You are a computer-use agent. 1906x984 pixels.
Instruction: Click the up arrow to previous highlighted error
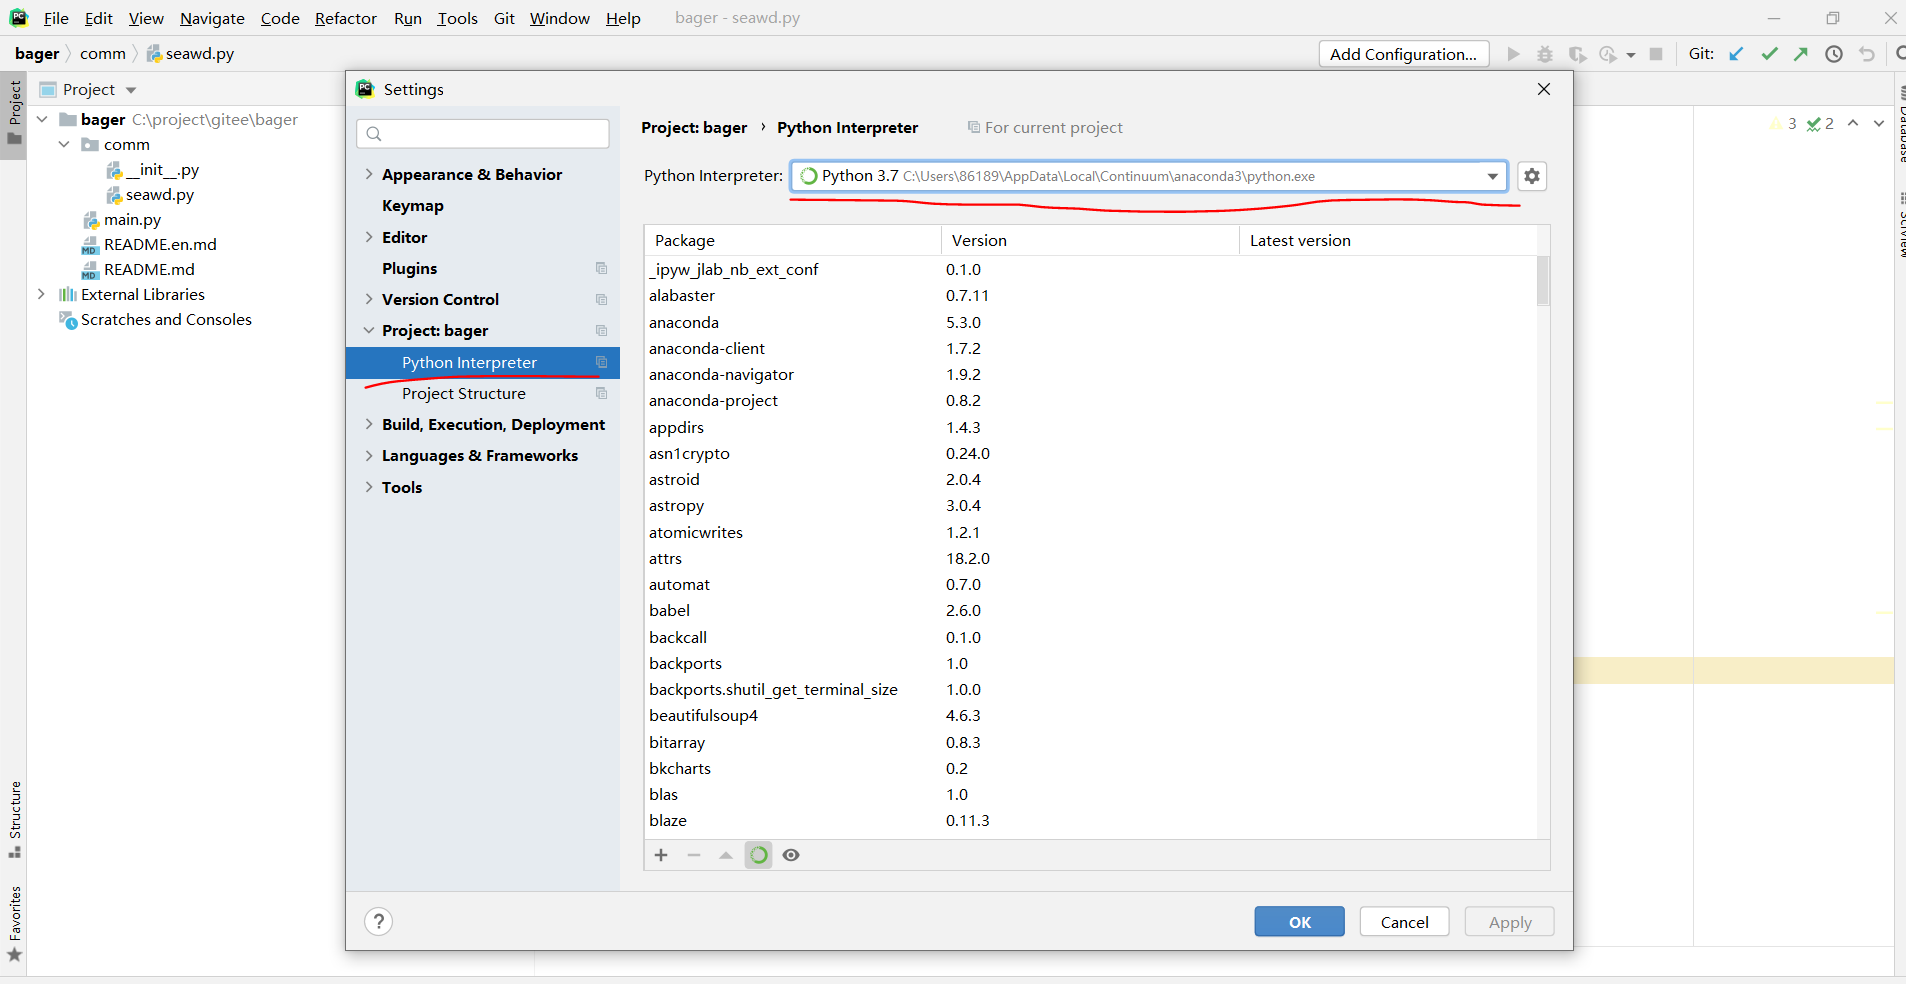coord(1853,123)
